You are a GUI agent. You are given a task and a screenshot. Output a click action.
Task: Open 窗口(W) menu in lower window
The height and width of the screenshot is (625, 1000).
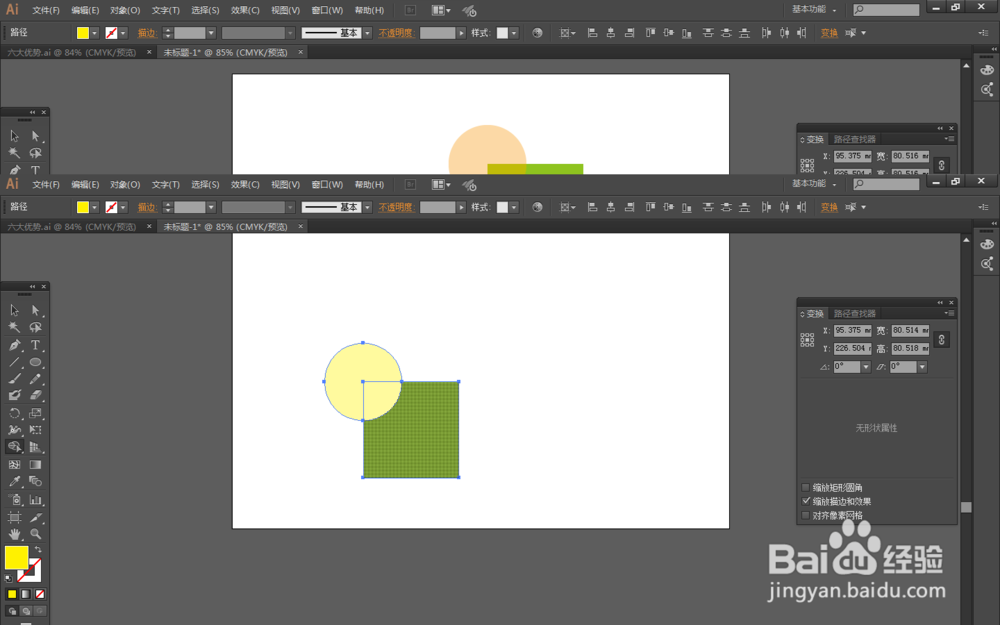[327, 184]
